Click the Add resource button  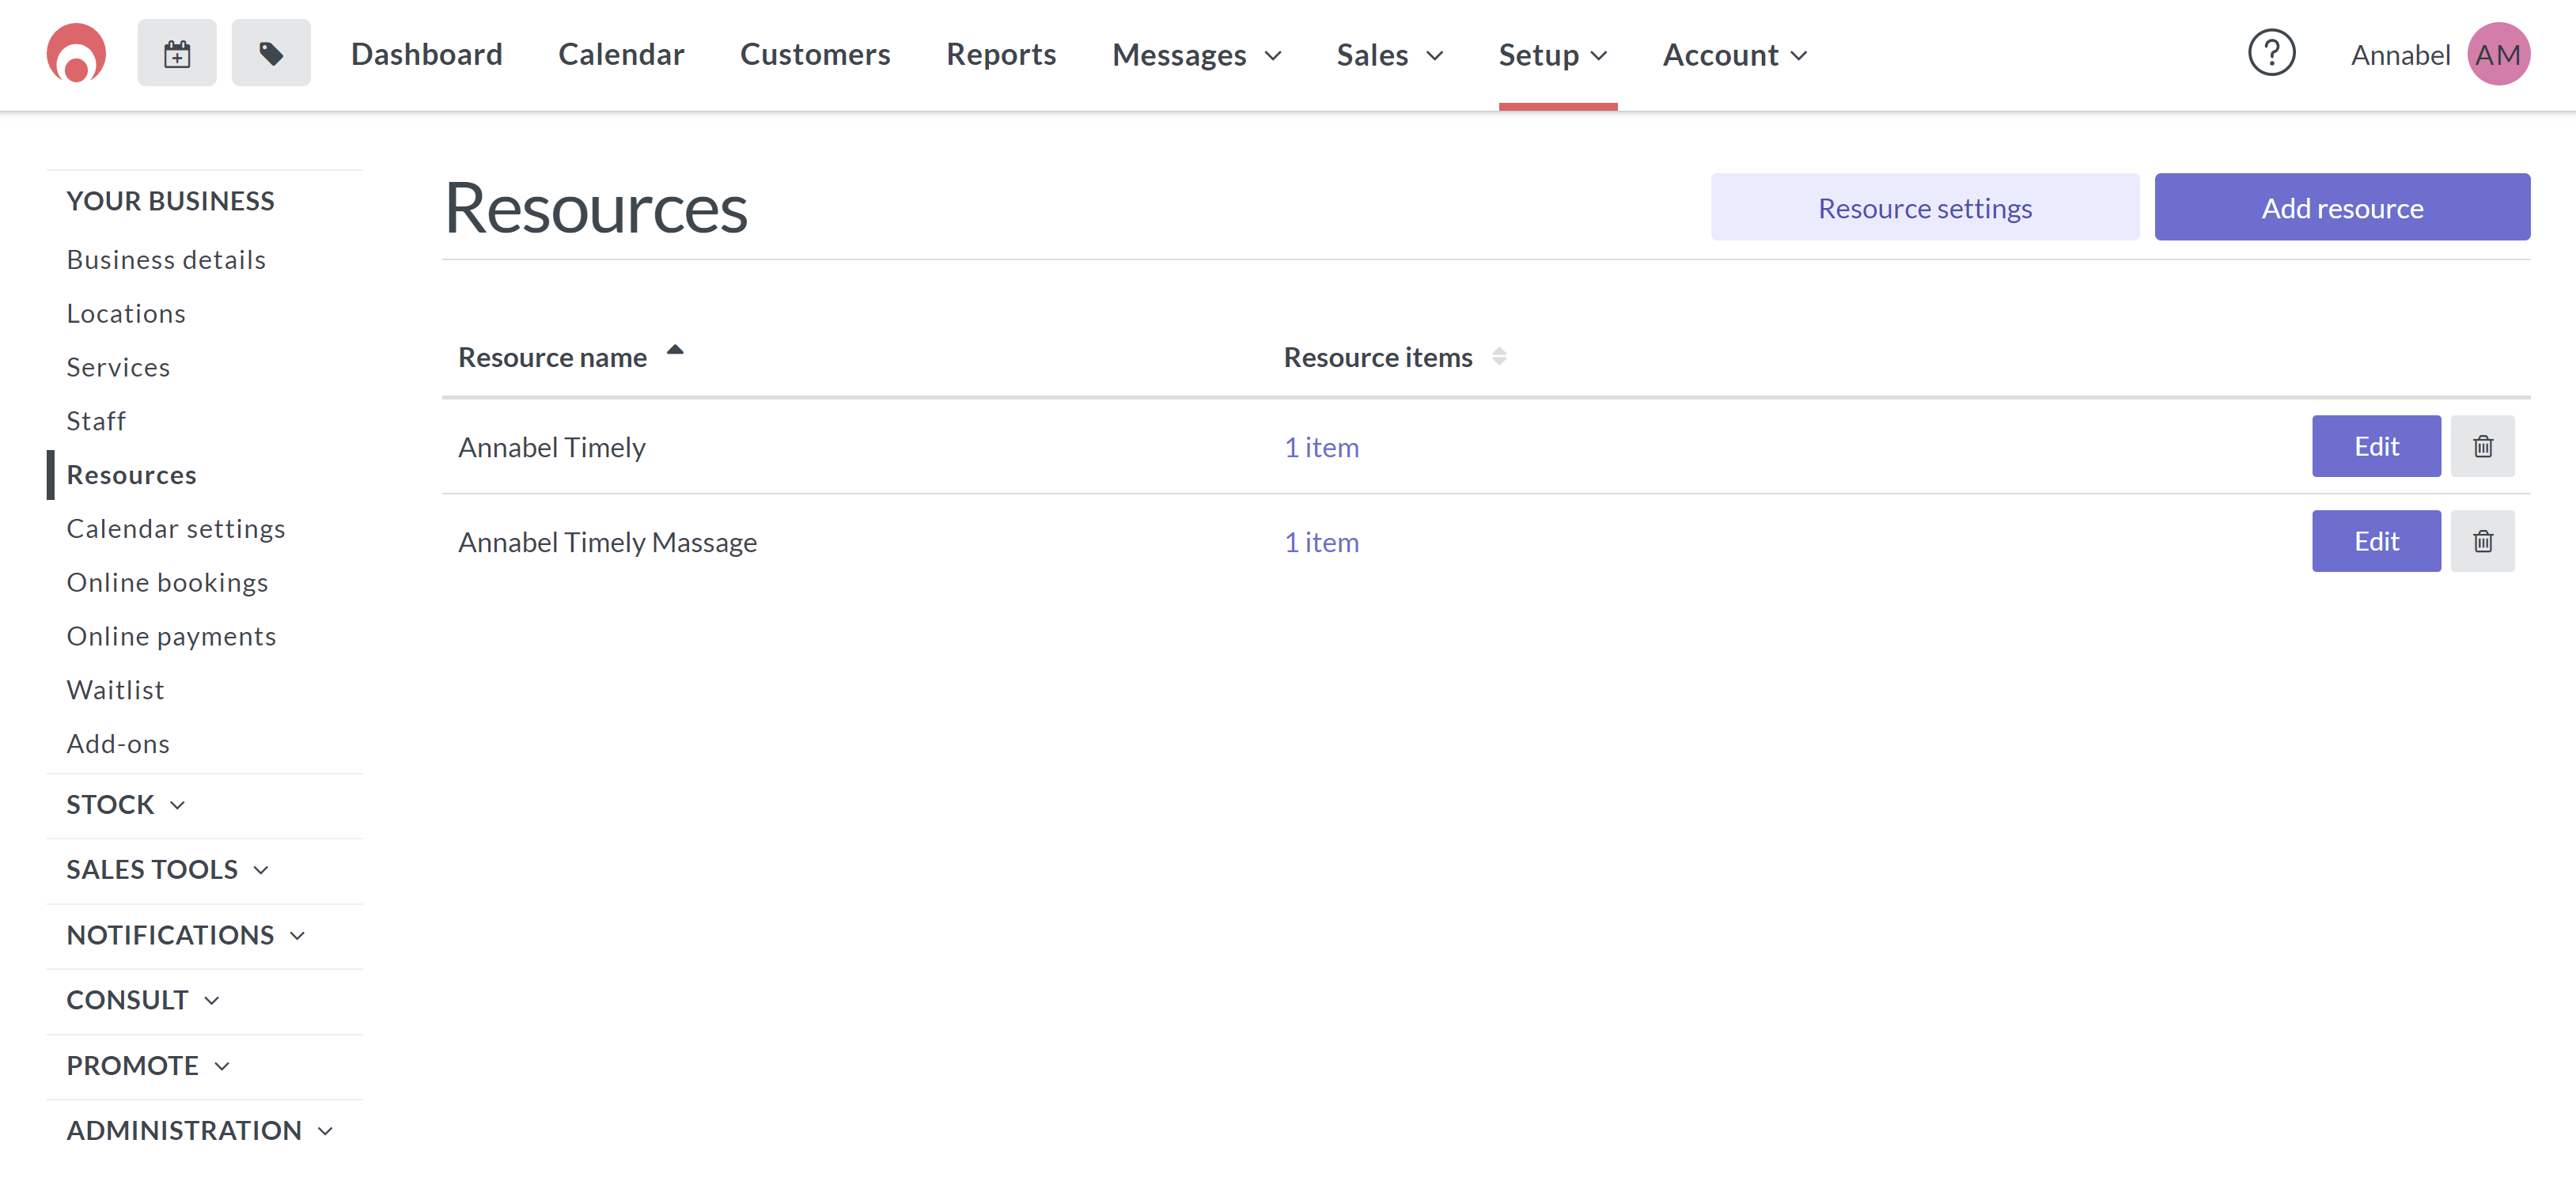point(2341,207)
